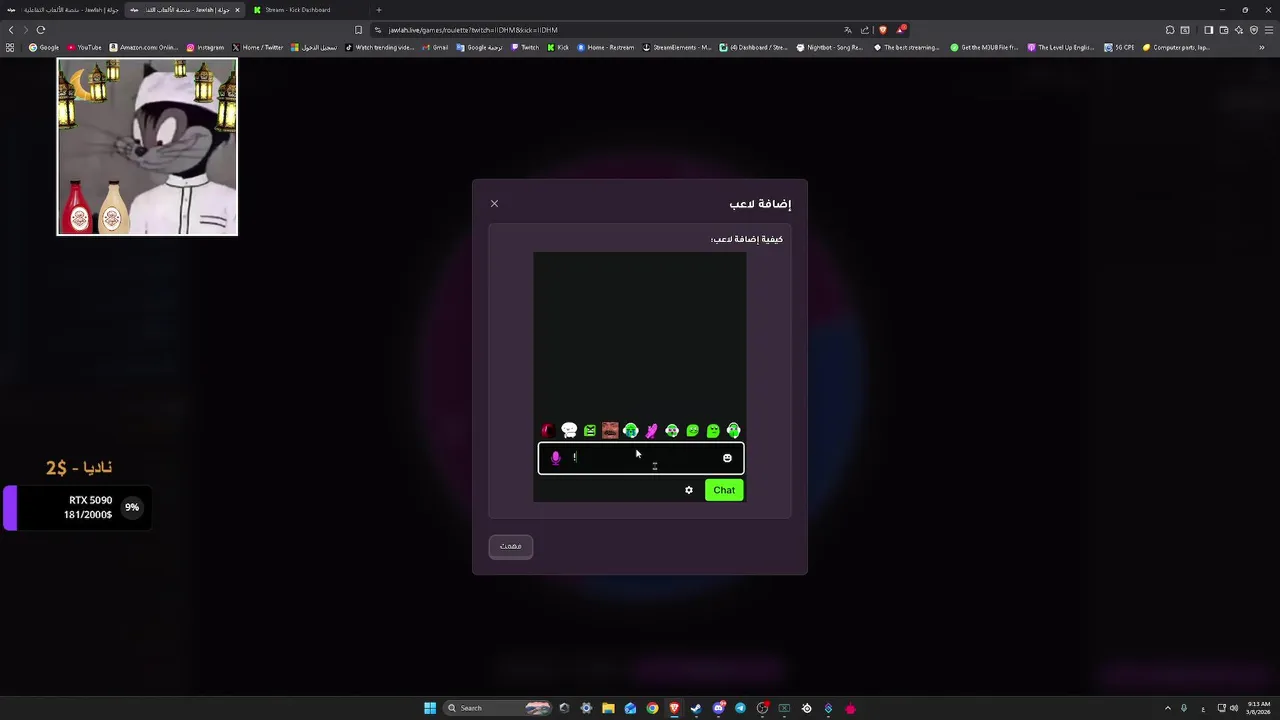Open the YouTube bookmark
This screenshot has height=720, width=1280.
coord(85,47)
